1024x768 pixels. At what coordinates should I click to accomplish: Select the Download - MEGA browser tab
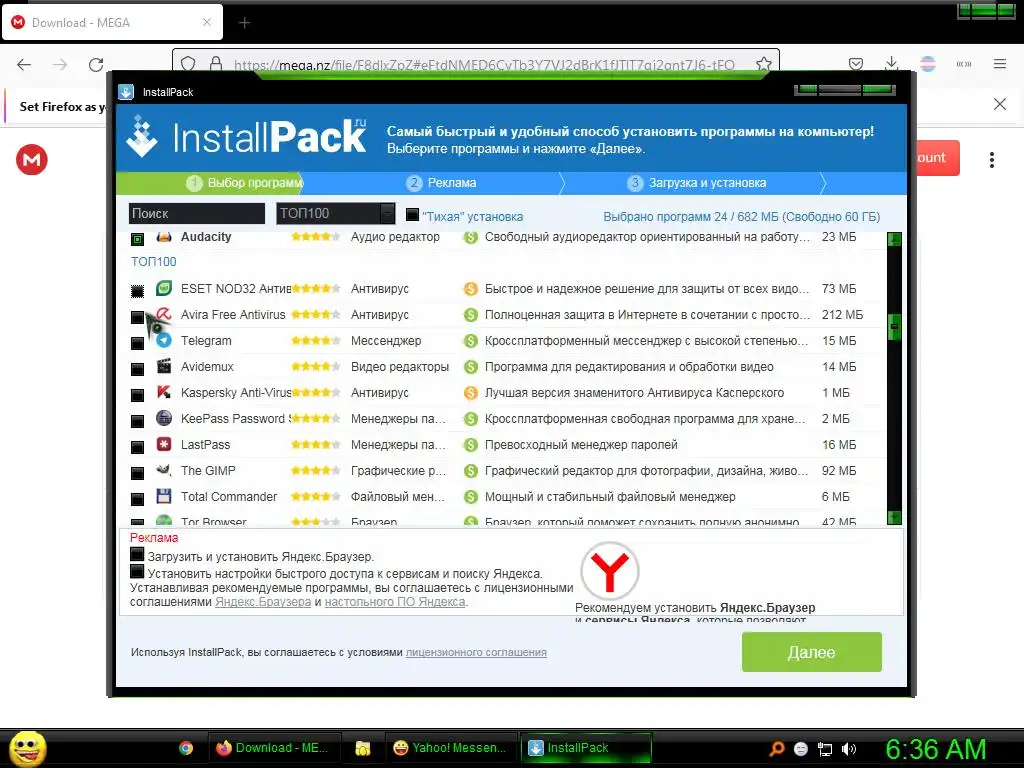pos(112,22)
